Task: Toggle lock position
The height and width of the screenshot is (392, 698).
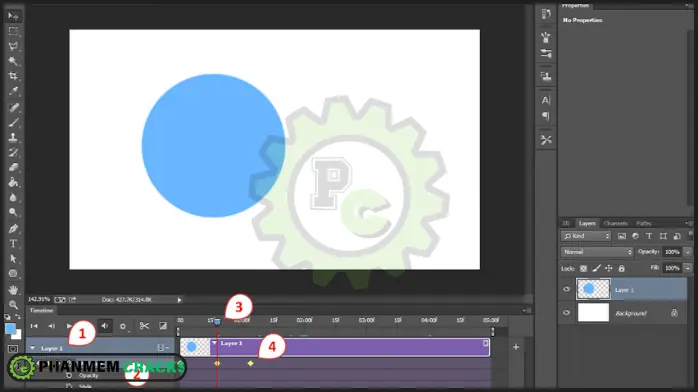Action: pyautogui.click(x=609, y=268)
